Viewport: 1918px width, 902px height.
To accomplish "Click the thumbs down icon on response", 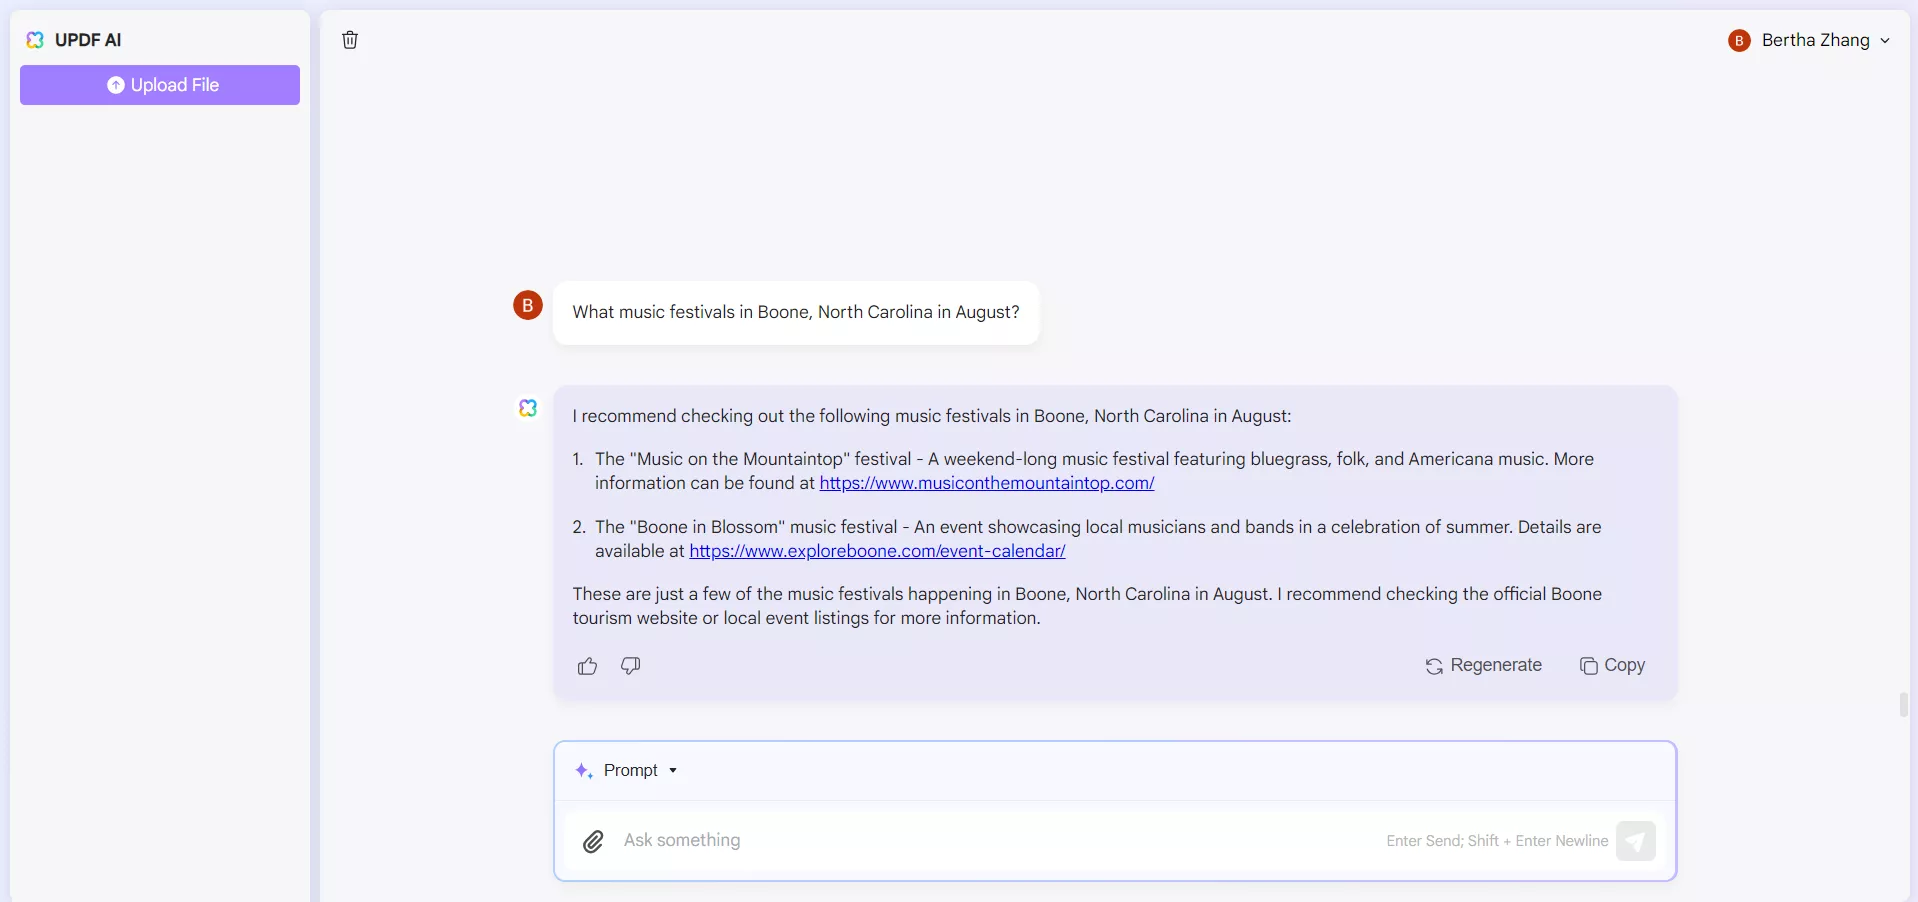I will tap(630, 666).
